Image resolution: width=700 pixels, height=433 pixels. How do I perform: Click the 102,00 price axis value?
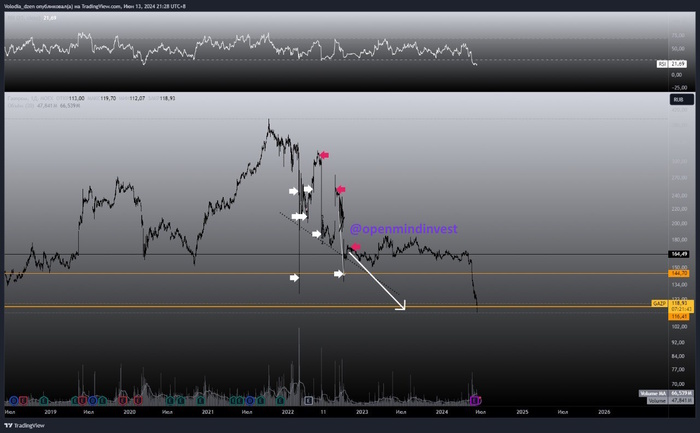(679, 327)
